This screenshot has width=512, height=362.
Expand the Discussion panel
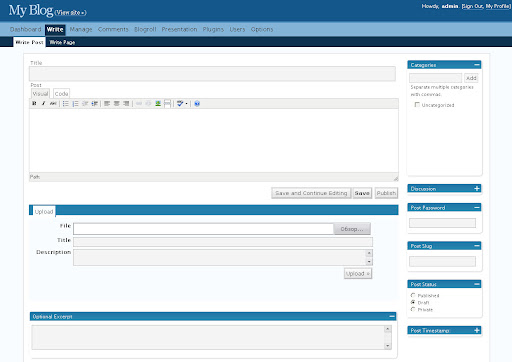(x=477, y=189)
